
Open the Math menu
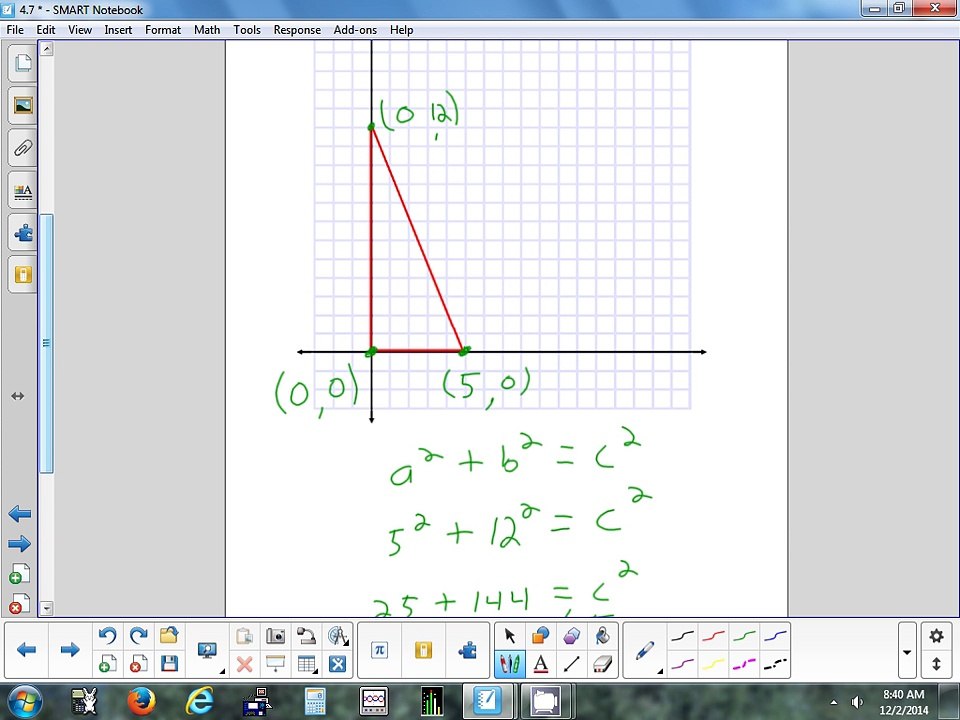[207, 30]
